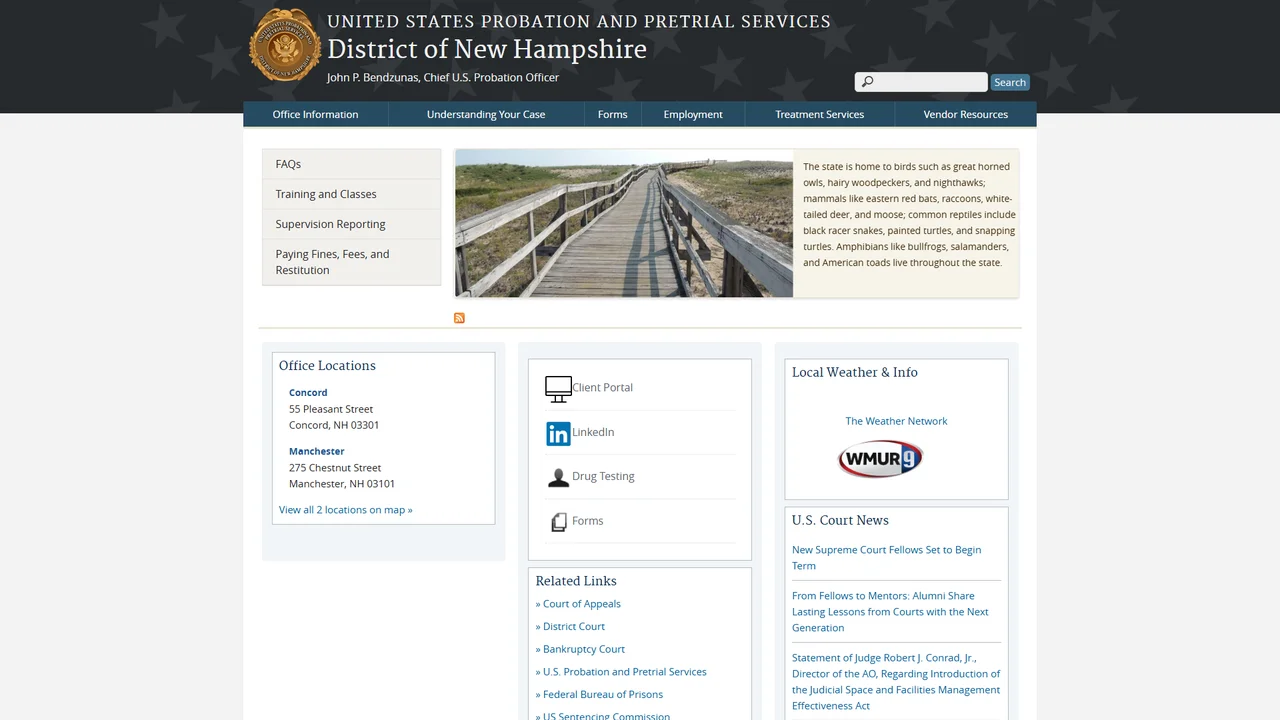Open the Client Portal monitor icon
This screenshot has height=720, width=1280.
(558, 388)
